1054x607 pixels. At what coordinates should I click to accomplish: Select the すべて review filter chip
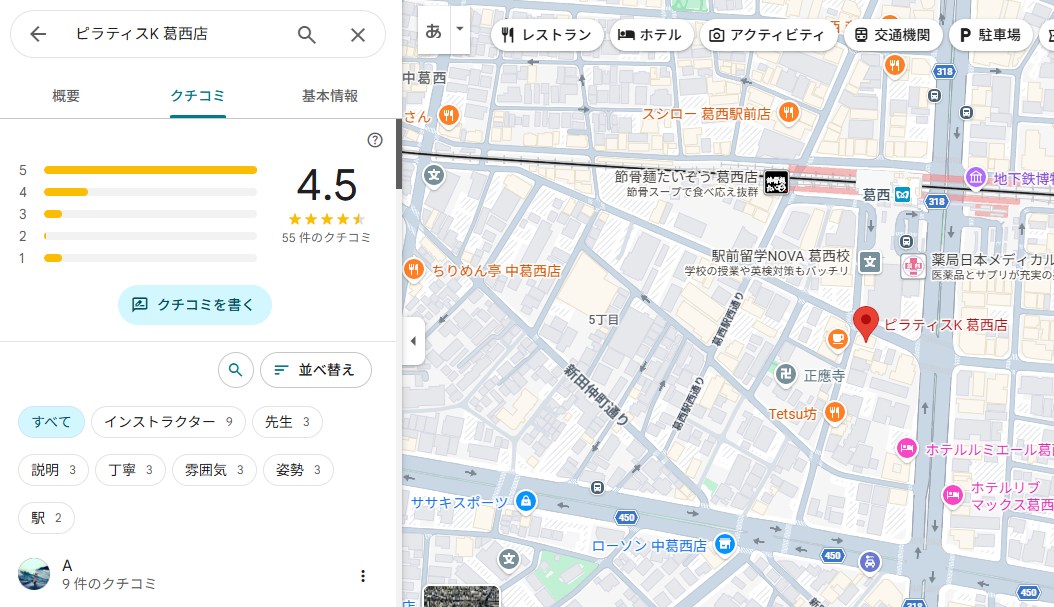[51, 422]
